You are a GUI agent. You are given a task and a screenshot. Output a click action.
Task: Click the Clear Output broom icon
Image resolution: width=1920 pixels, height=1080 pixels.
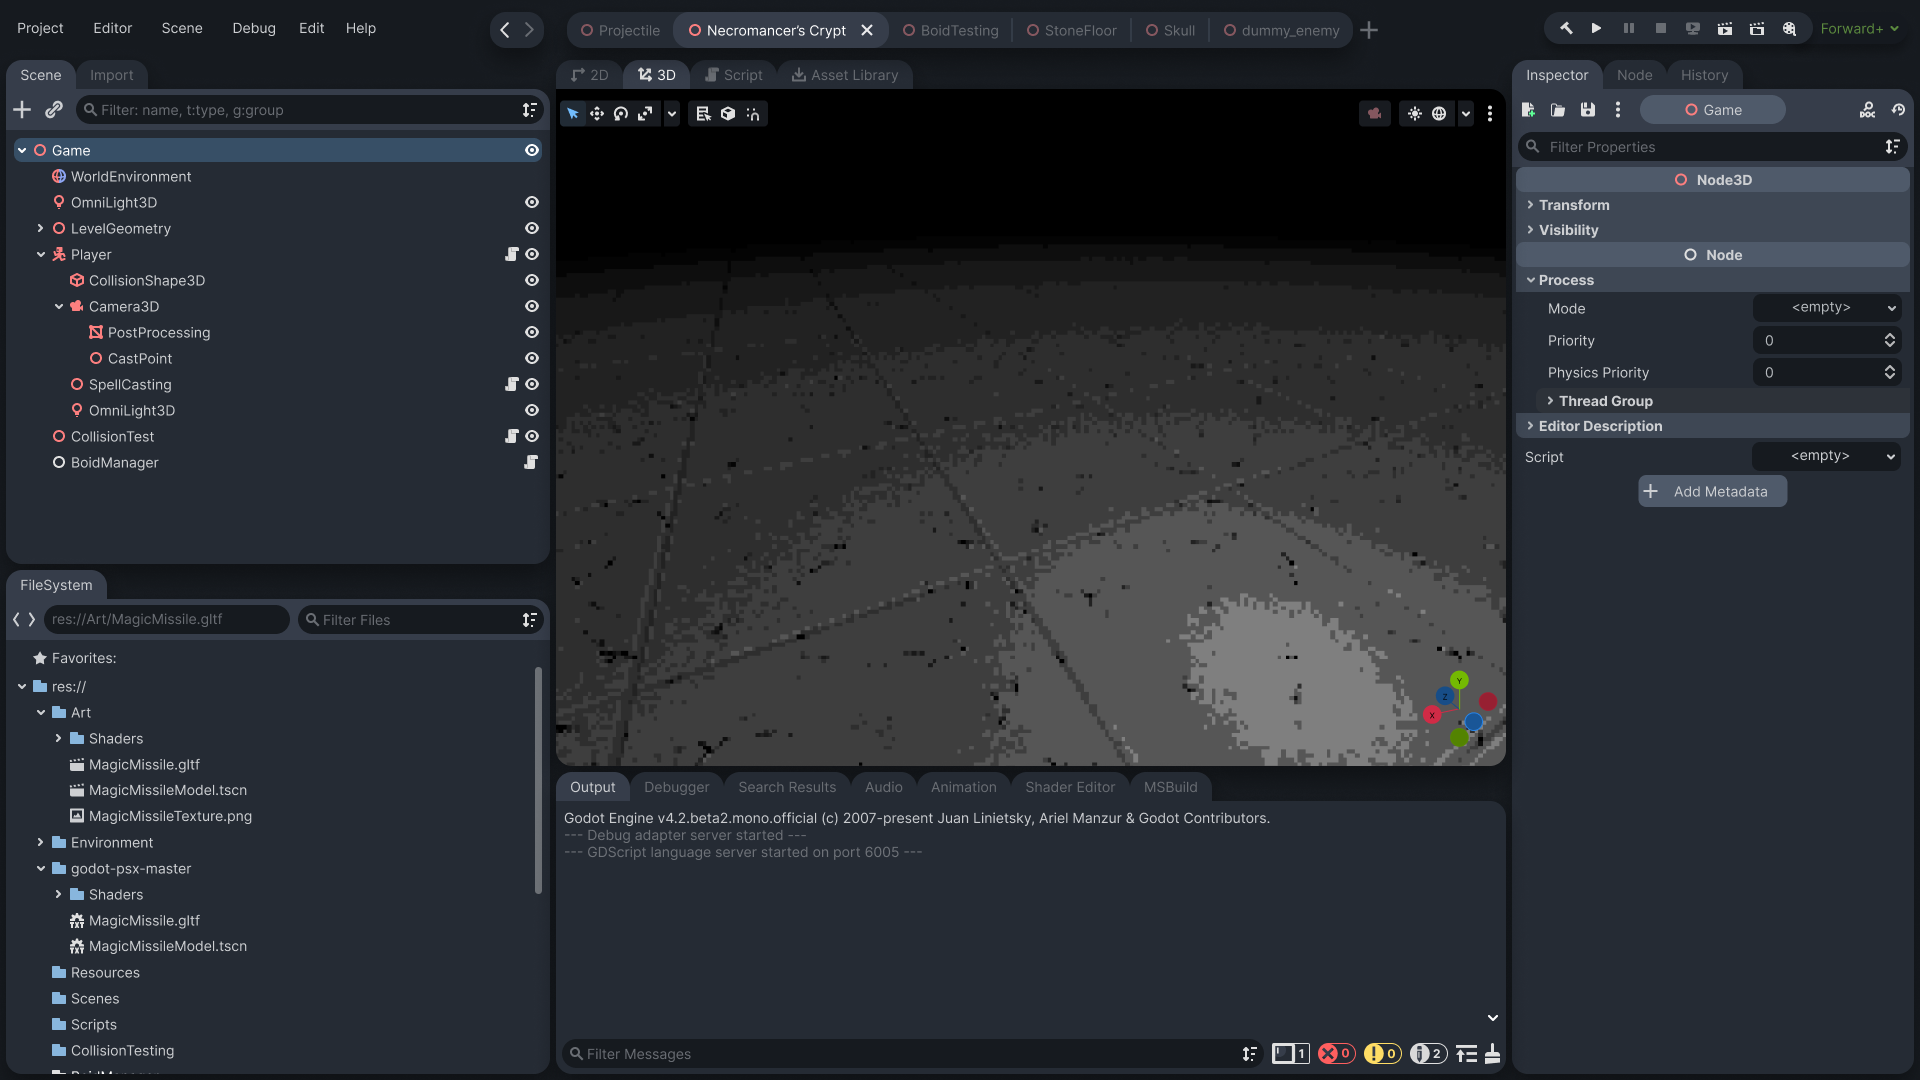point(1492,1053)
